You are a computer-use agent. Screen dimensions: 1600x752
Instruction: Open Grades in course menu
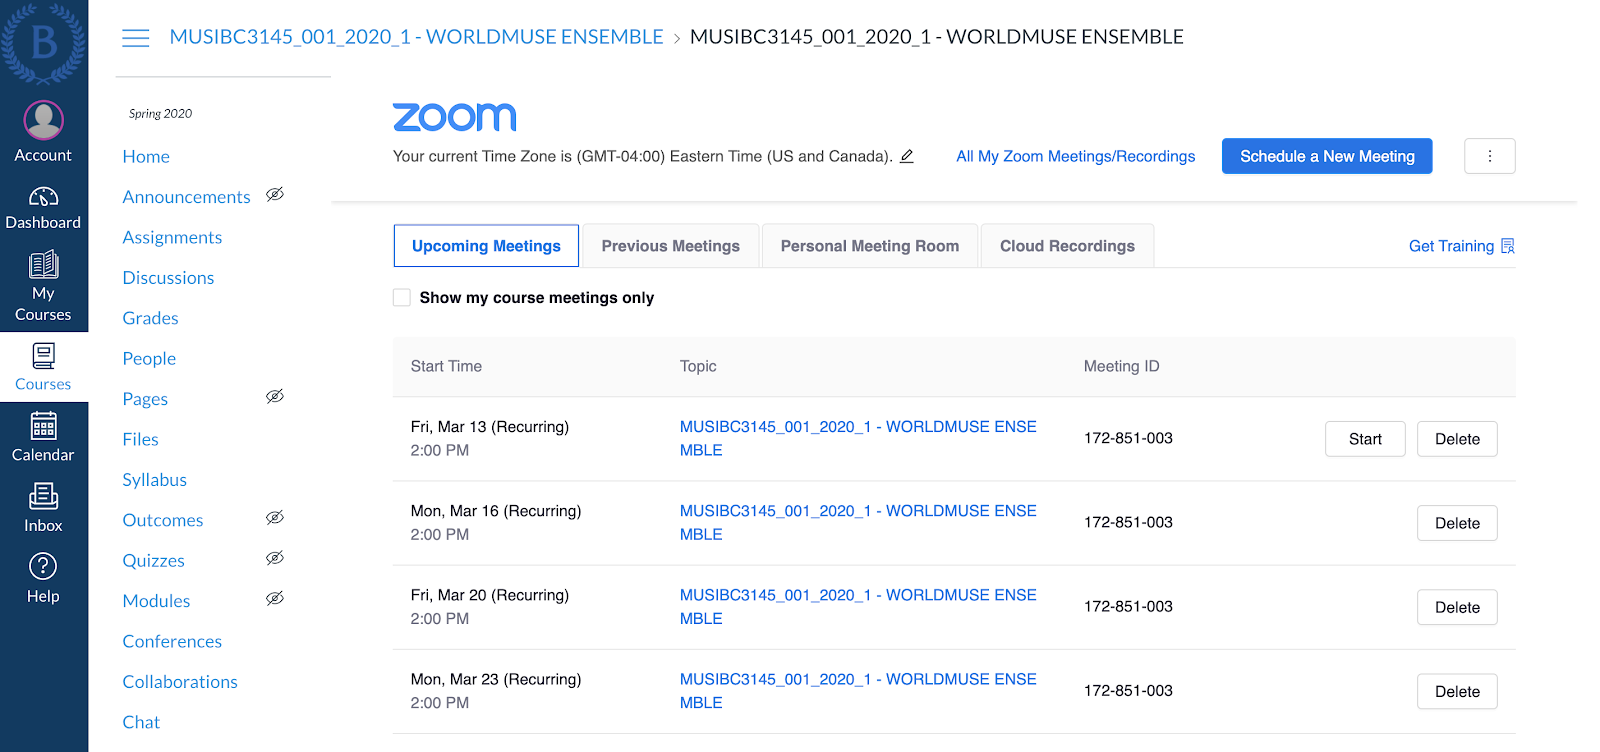coord(150,318)
